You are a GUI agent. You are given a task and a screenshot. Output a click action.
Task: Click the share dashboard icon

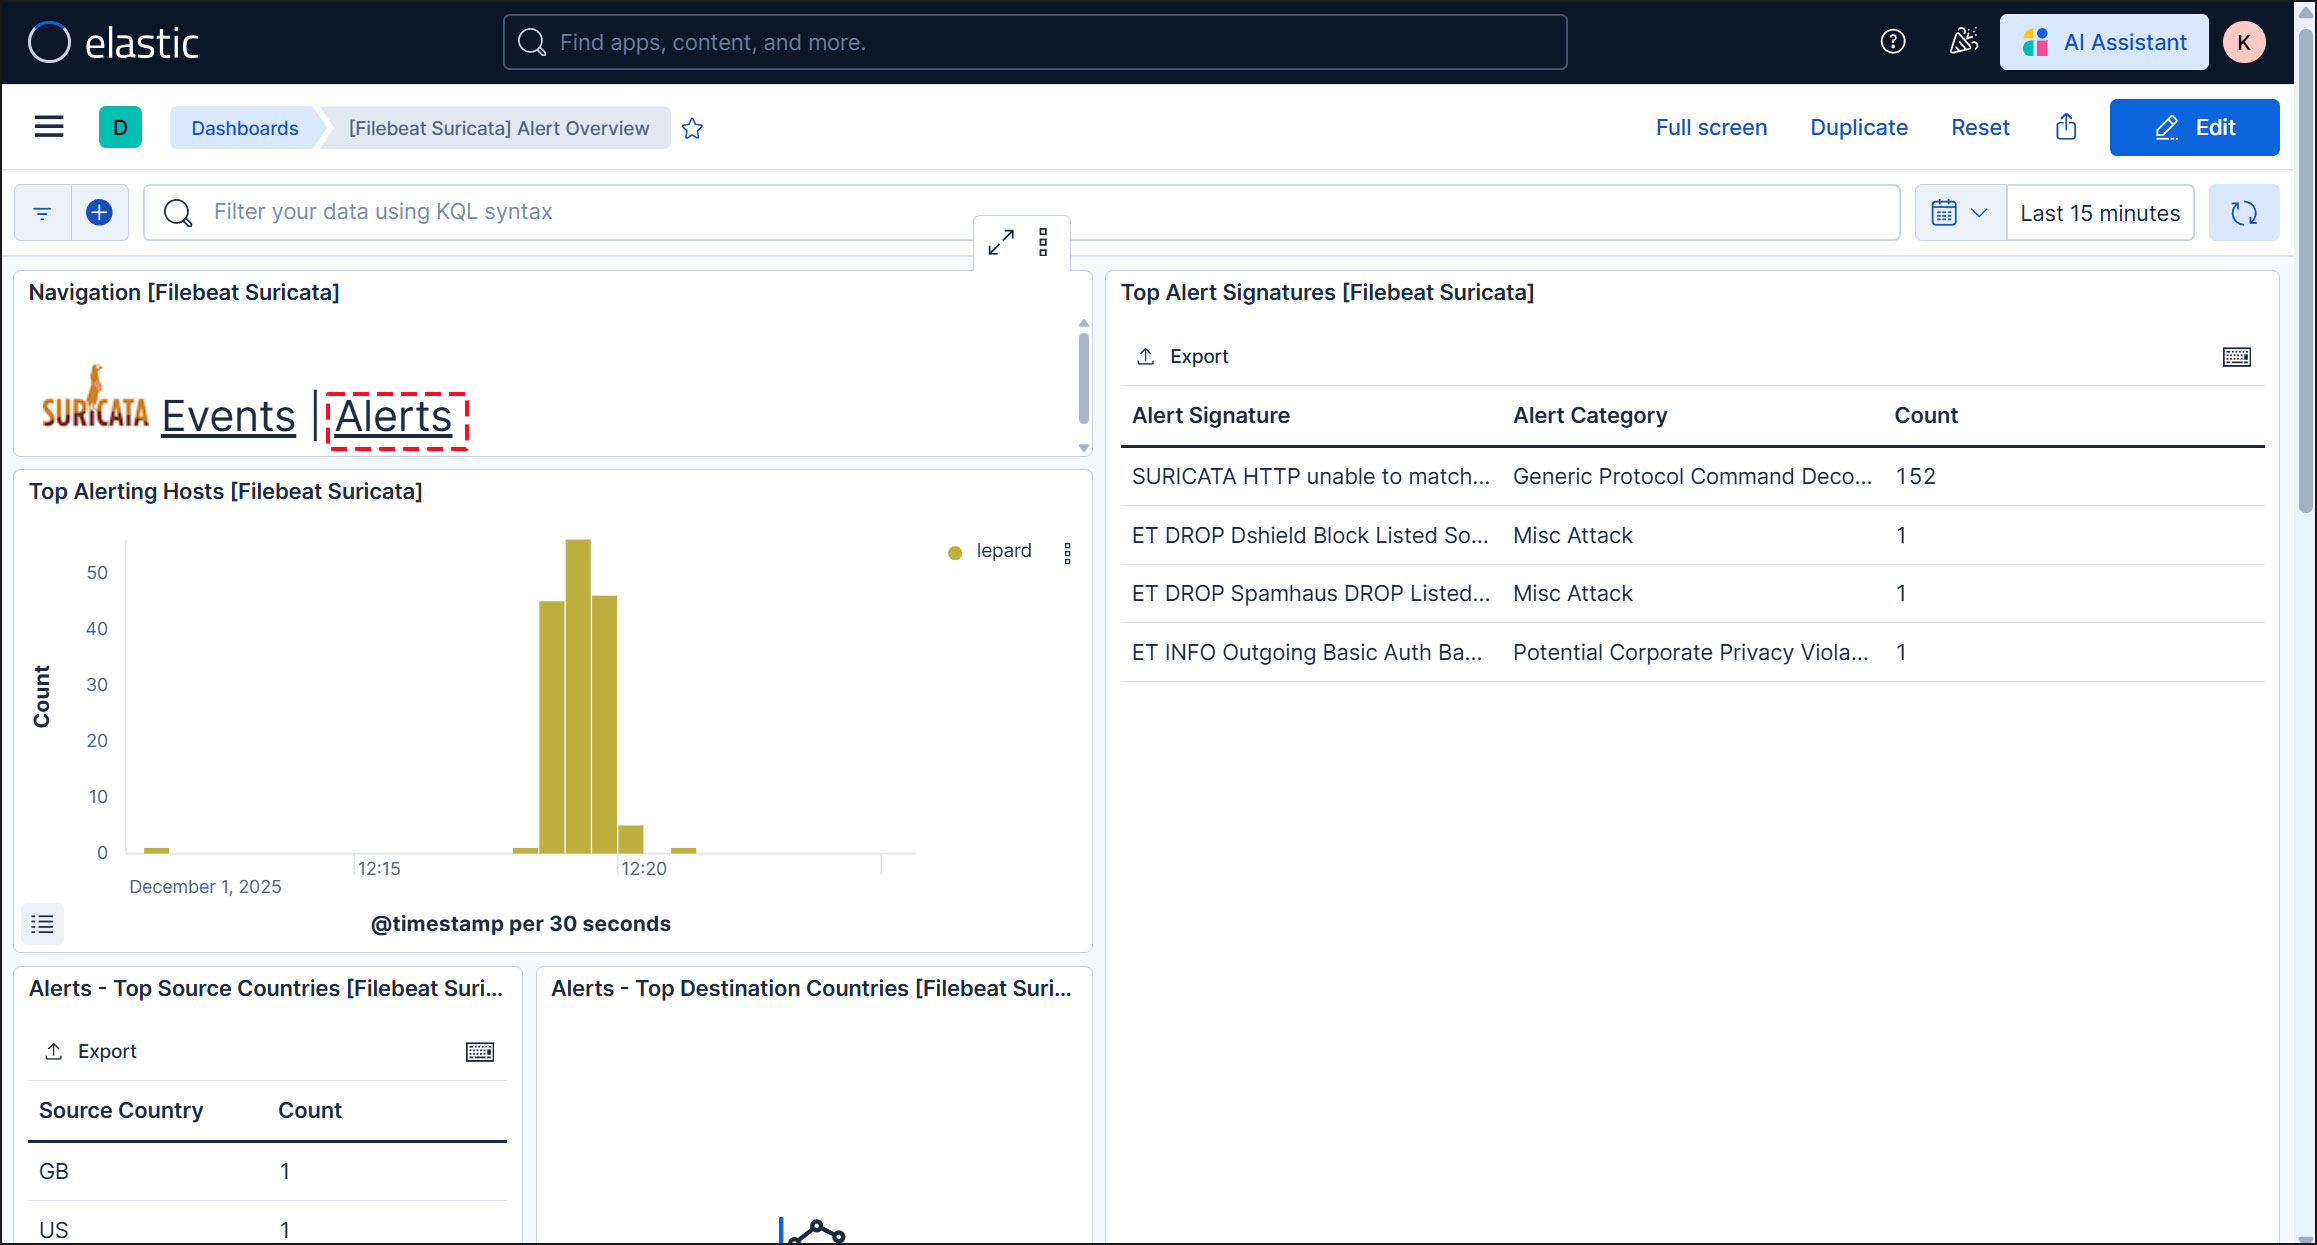[x=2066, y=127]
